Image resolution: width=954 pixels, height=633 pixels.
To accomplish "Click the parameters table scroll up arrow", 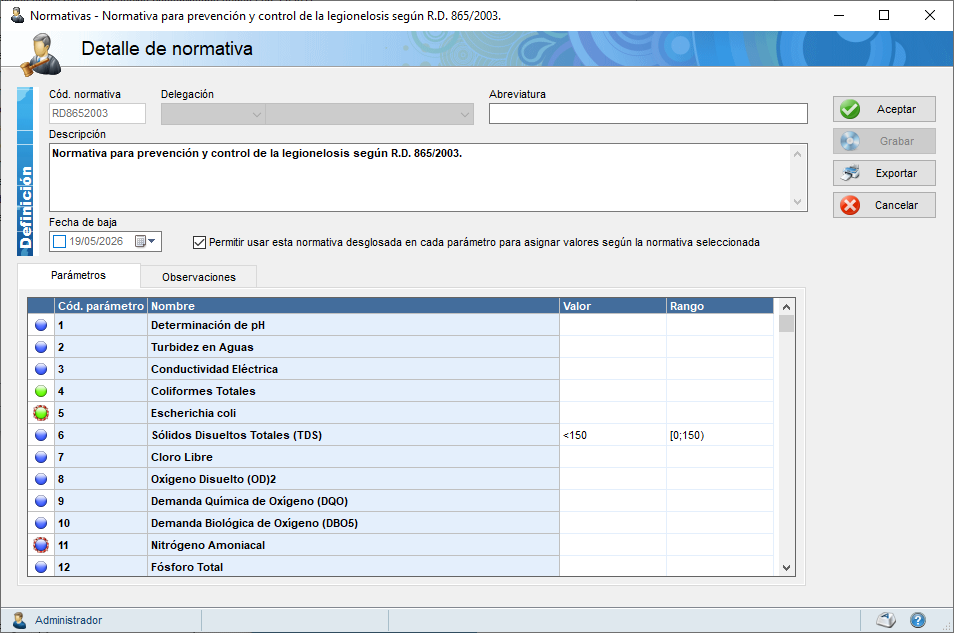I will pos(786,307).
